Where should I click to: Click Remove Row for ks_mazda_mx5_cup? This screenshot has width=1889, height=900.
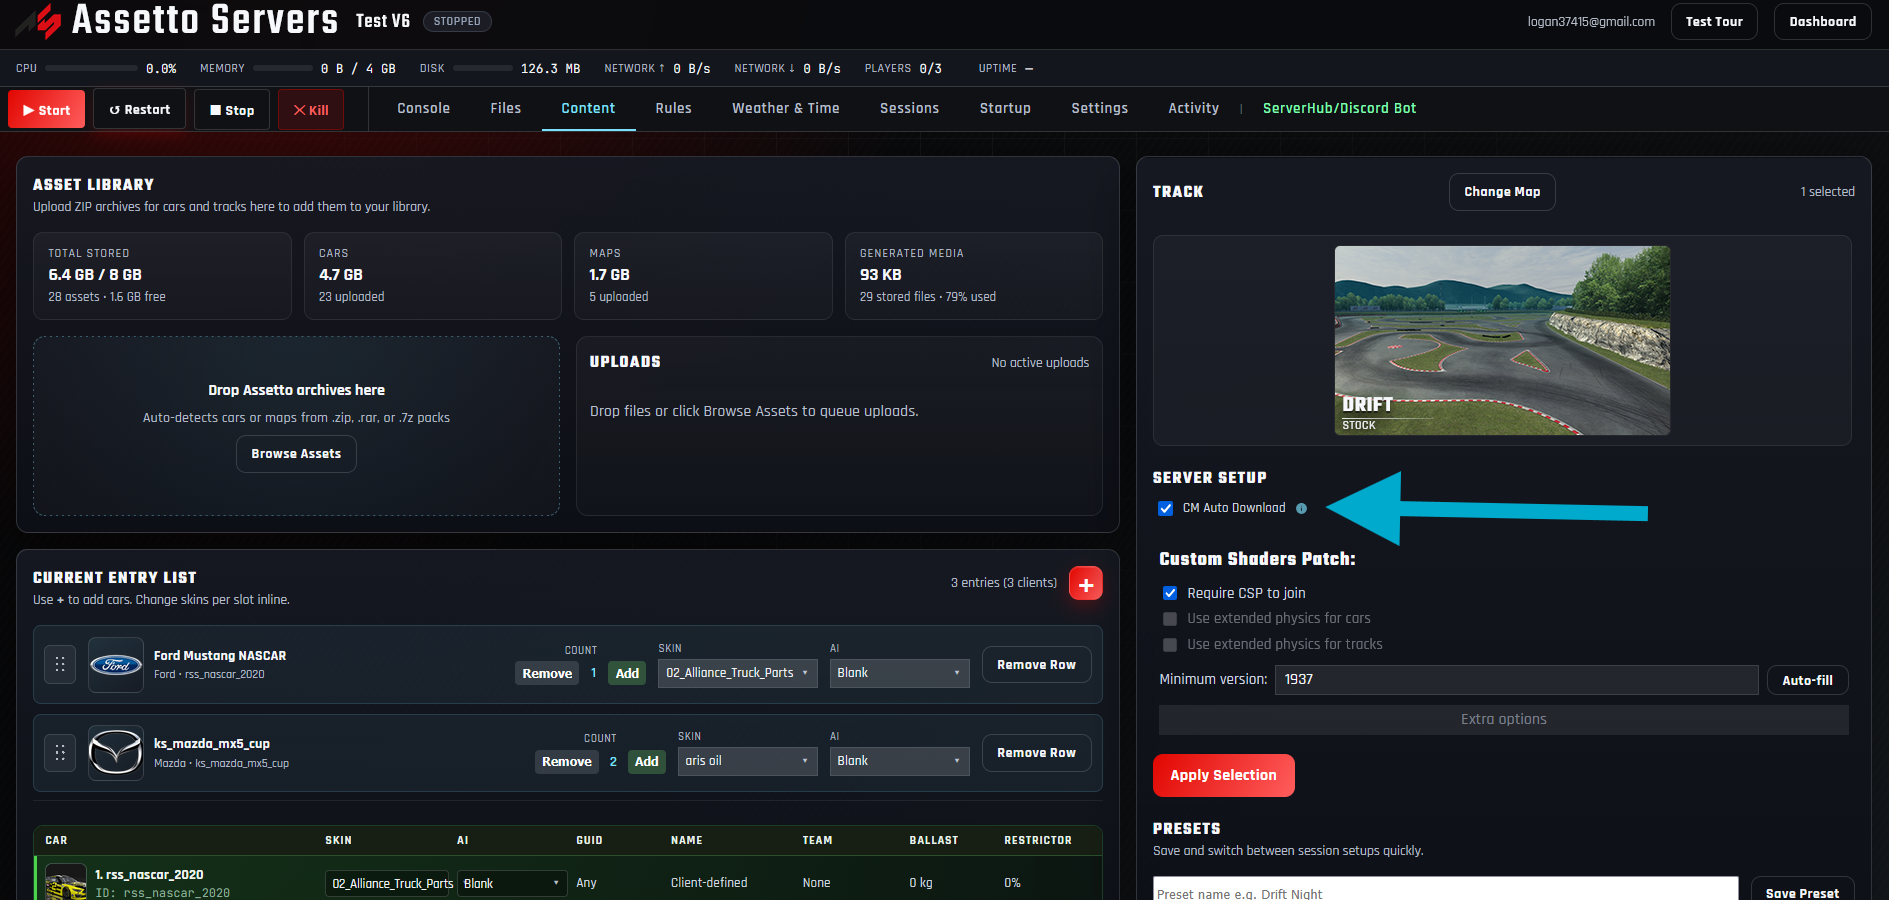tap(1036, 753)
